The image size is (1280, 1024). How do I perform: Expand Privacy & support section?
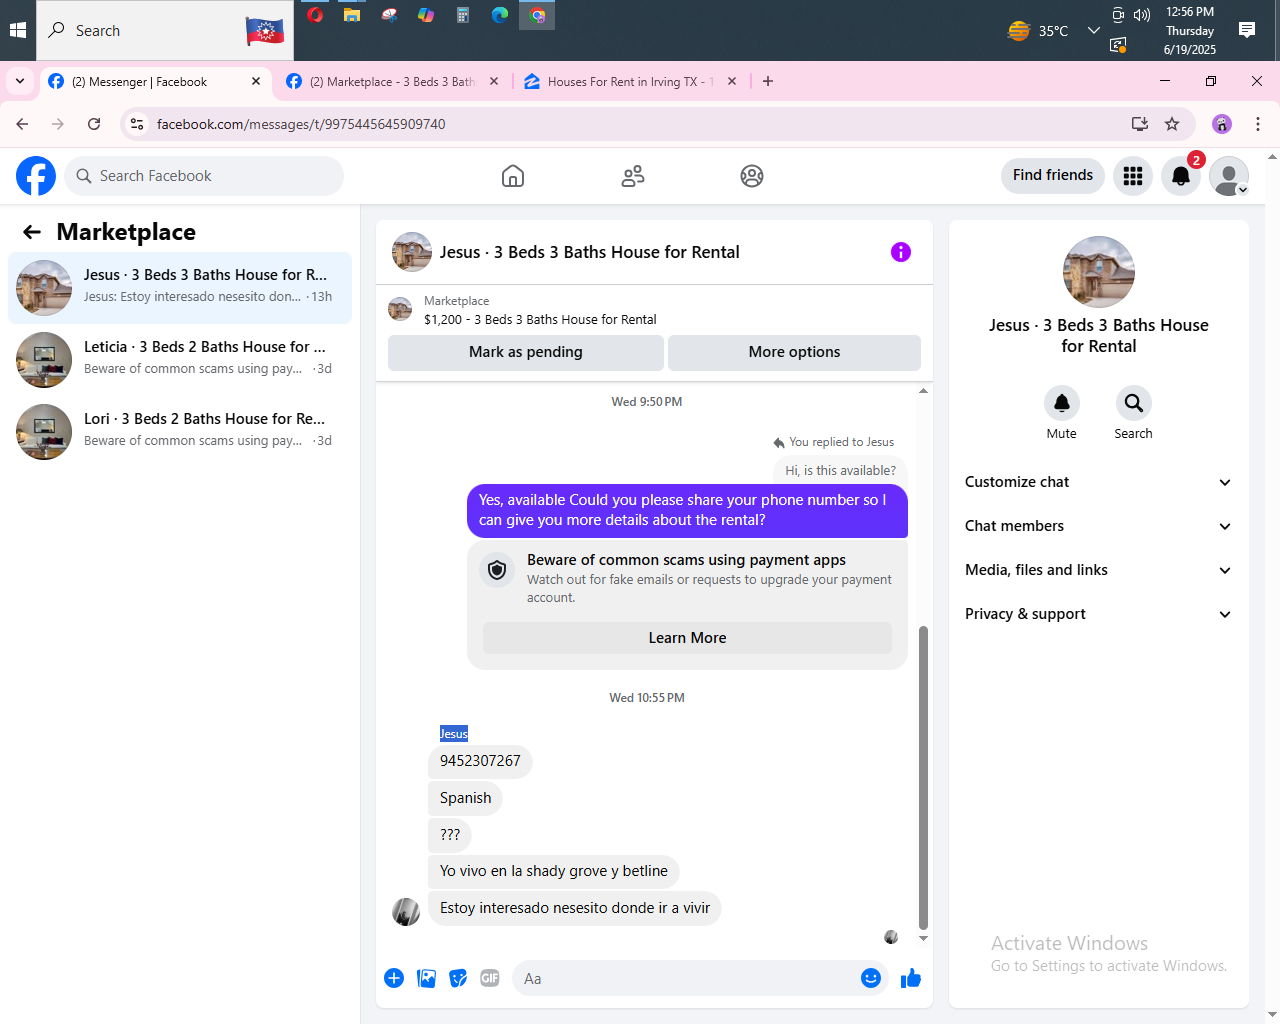click(x=1098, y=614)
